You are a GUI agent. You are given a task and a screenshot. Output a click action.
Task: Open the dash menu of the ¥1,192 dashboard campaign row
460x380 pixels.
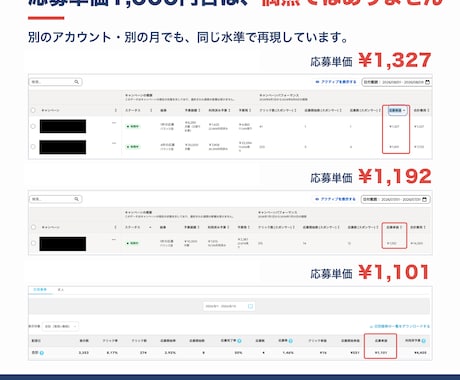pos(114,239)
